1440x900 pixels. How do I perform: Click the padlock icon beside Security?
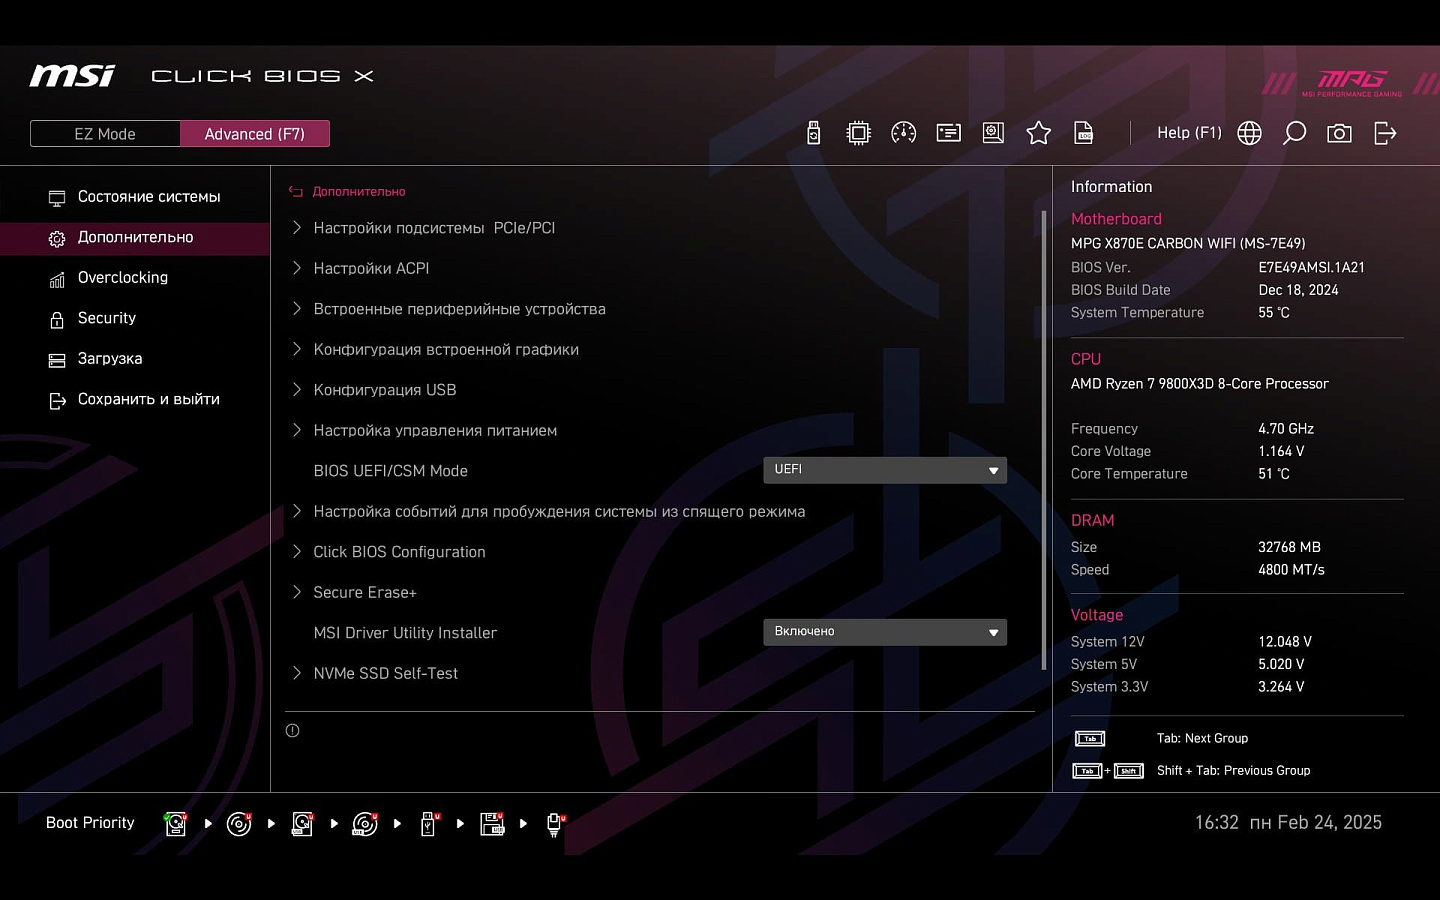coord(57,320)
